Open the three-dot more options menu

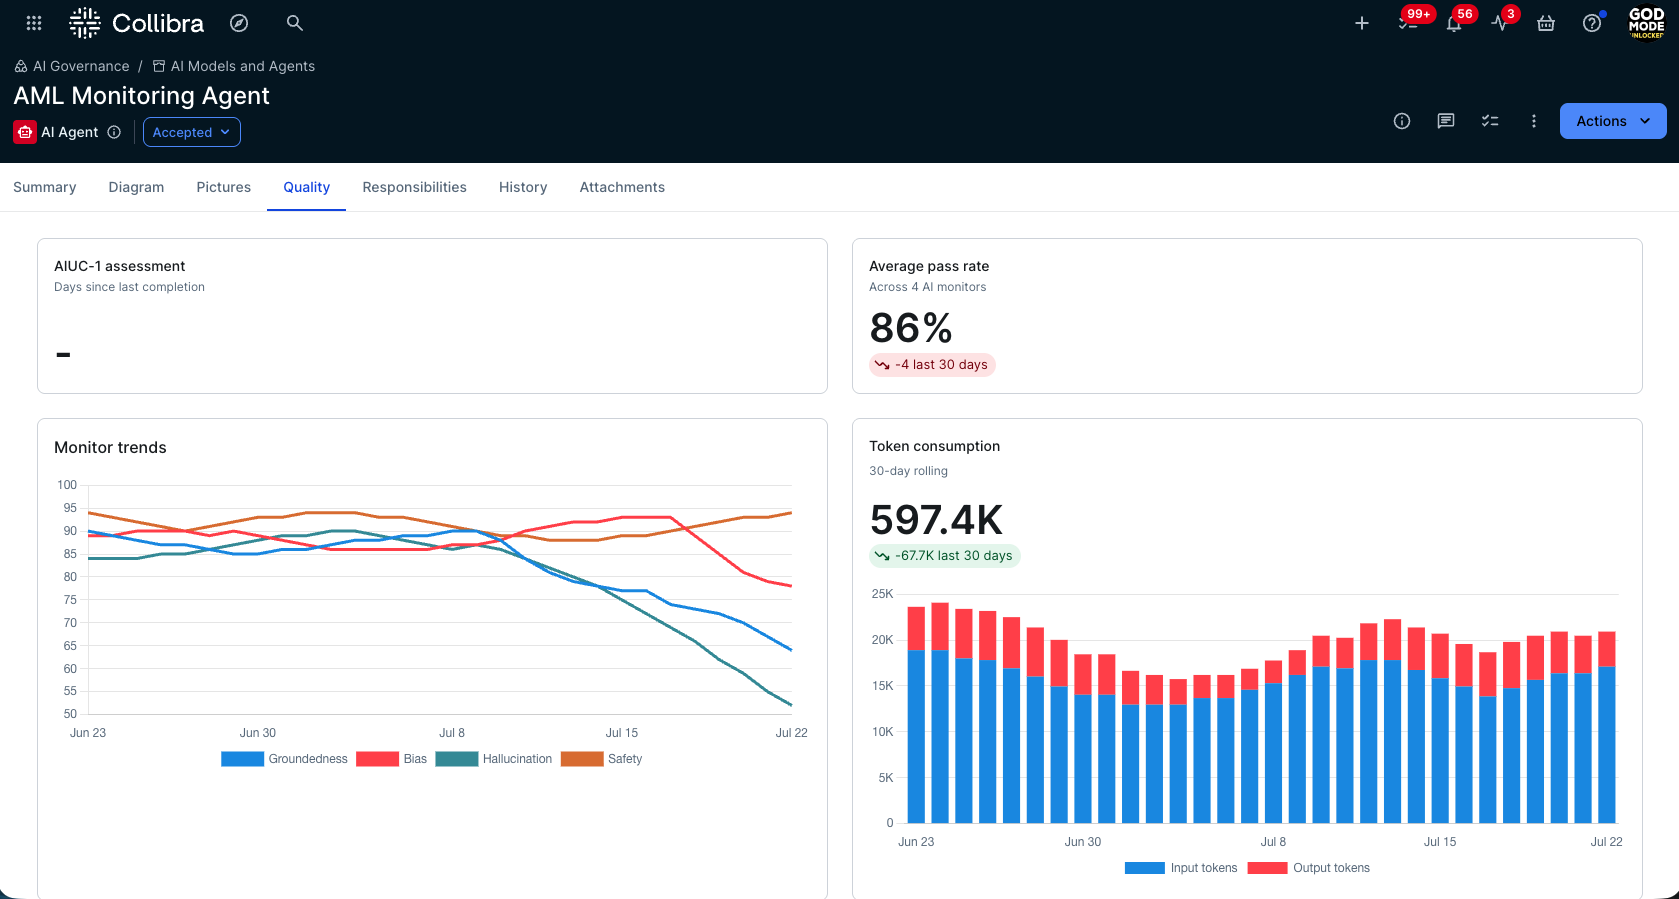click(1534, 121)
